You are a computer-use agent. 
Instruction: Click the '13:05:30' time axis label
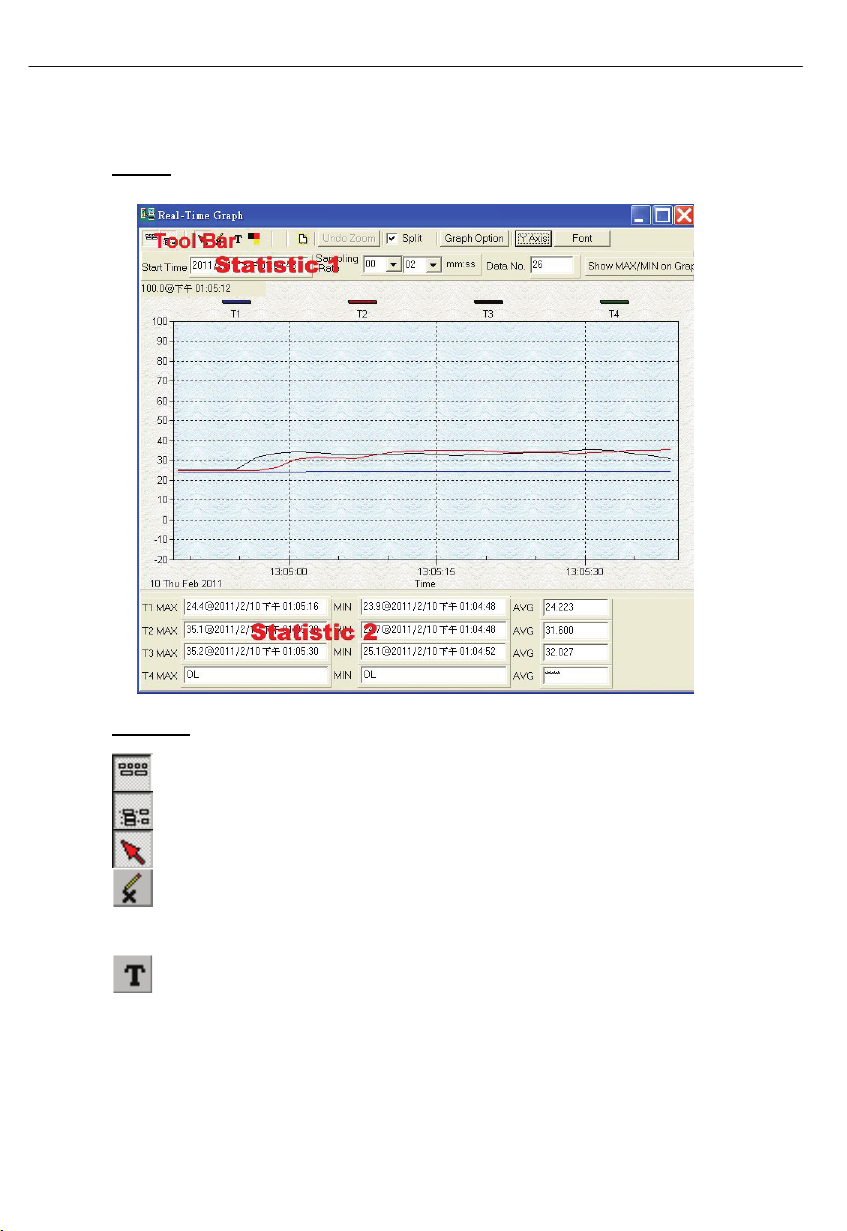tap(584, 572)
